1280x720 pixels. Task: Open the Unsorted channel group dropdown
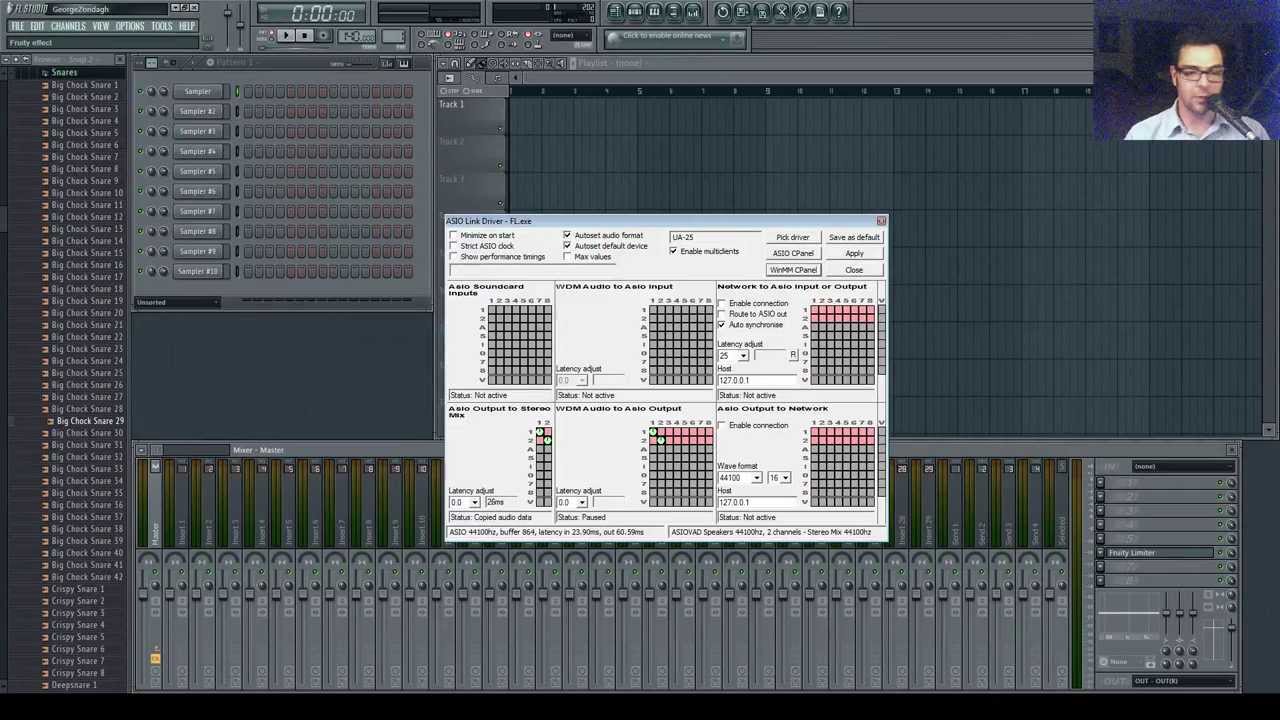[176, 302]
